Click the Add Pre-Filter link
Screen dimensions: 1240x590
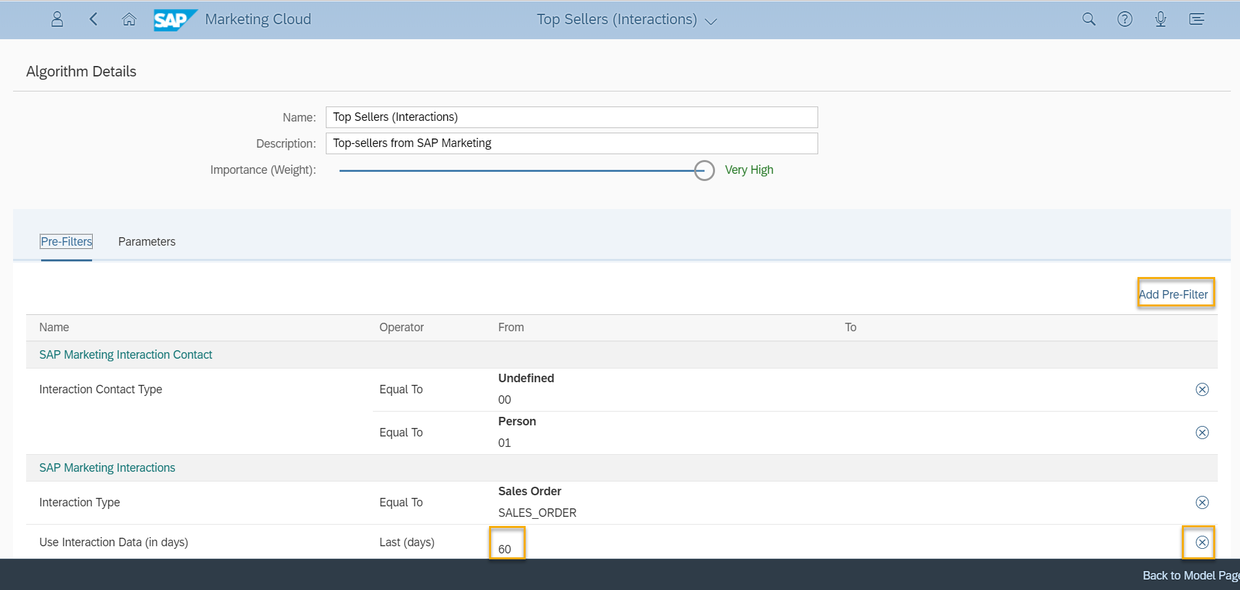pos(1174,294)
